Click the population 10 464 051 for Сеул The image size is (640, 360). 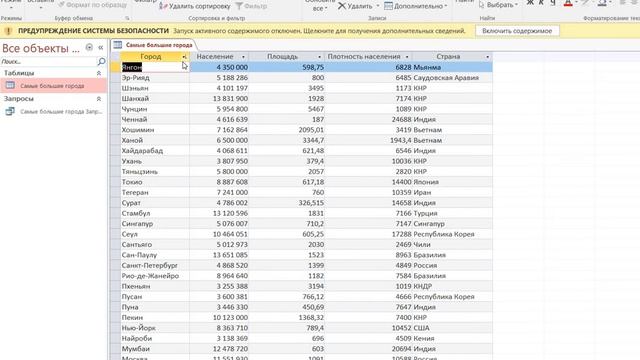(x=219, y=234)
